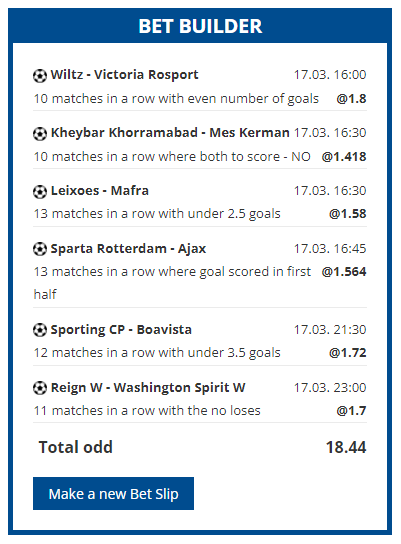This screenshot has height=544, width=401.
Task: Select the @1.564 first half goal odds
Action: pyautogui.click(x=344, y=271)
